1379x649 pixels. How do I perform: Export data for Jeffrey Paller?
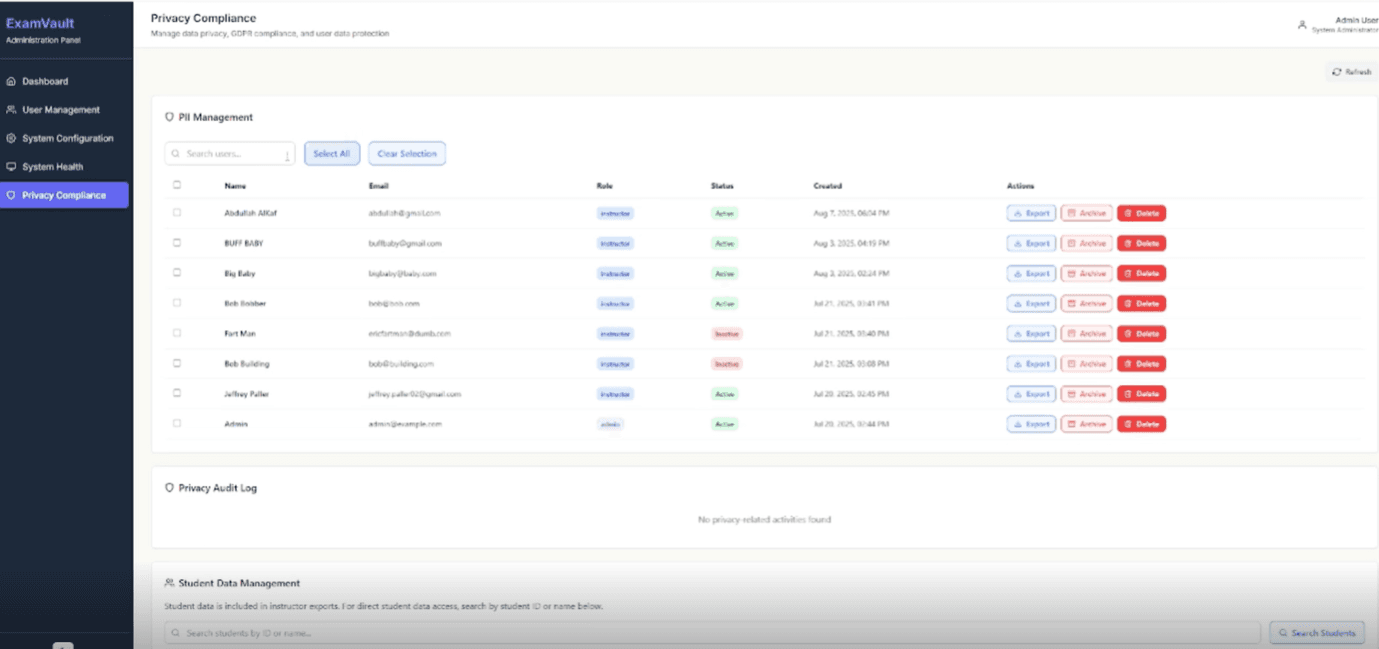click(x=1031, y=394)
